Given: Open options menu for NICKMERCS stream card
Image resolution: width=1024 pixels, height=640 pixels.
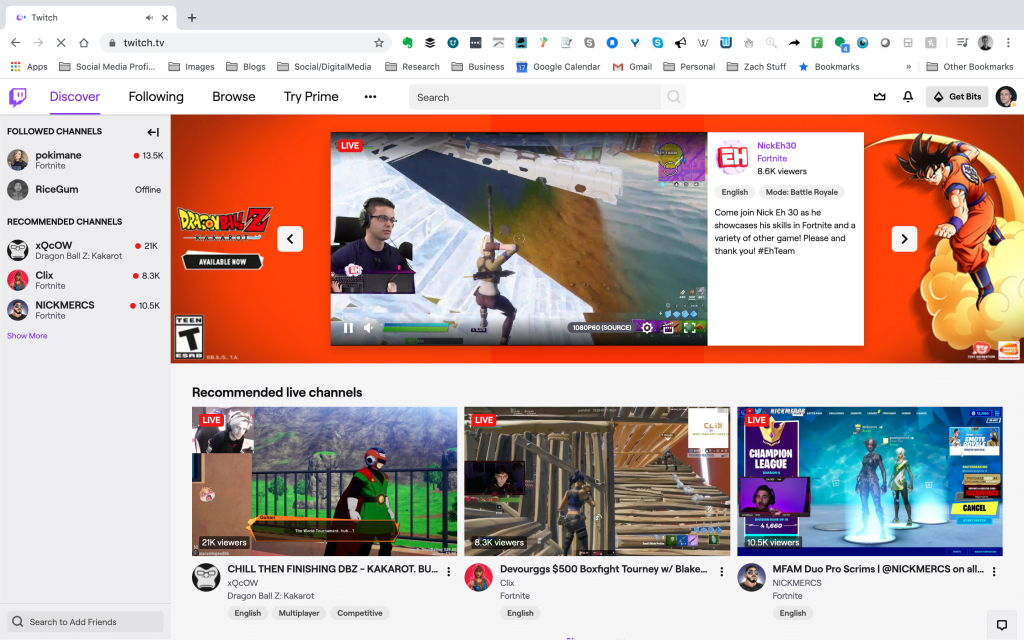Looking at the screenshot, I should [994, 571].
